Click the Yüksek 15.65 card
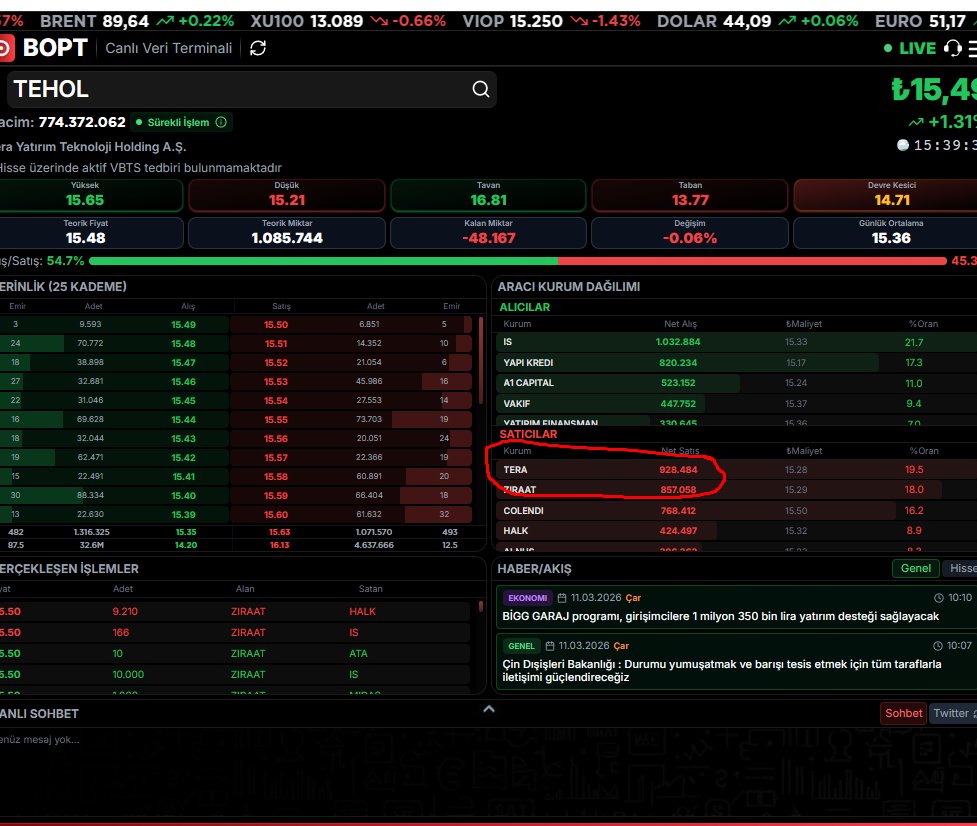 pyautogui.click(x=91, y=195)
